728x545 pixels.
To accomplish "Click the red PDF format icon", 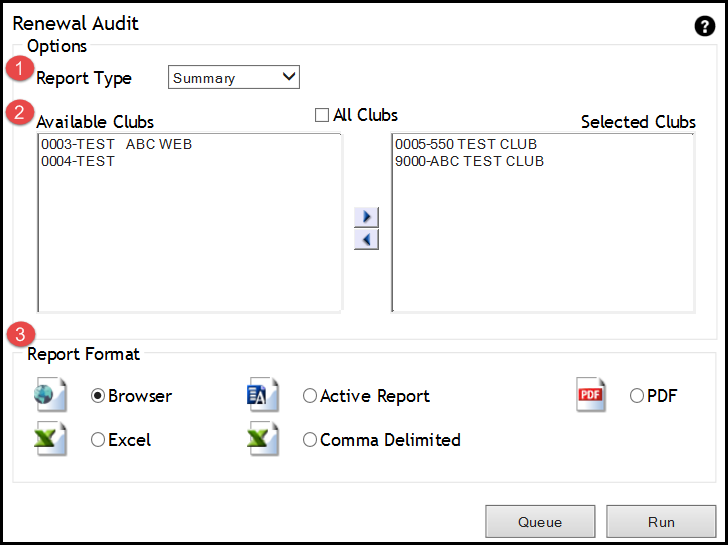I will pyautogui.click(x=591, y=396).
